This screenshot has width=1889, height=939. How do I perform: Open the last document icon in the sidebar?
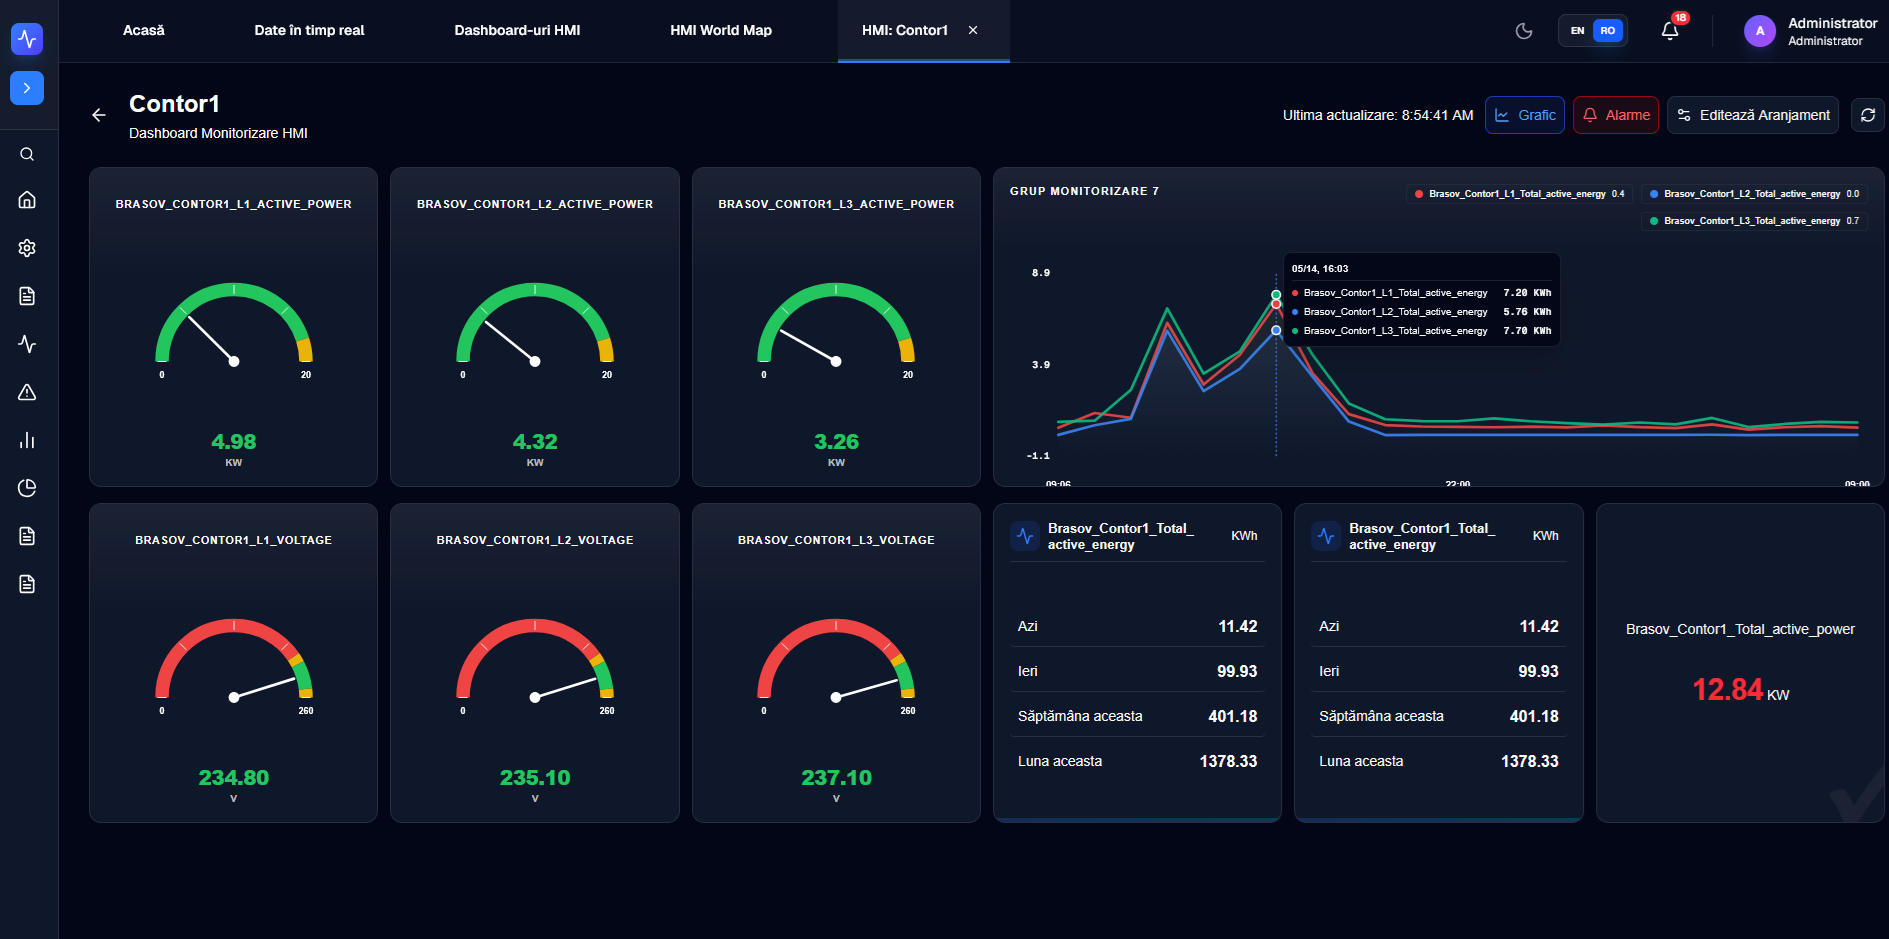point(27,584)
